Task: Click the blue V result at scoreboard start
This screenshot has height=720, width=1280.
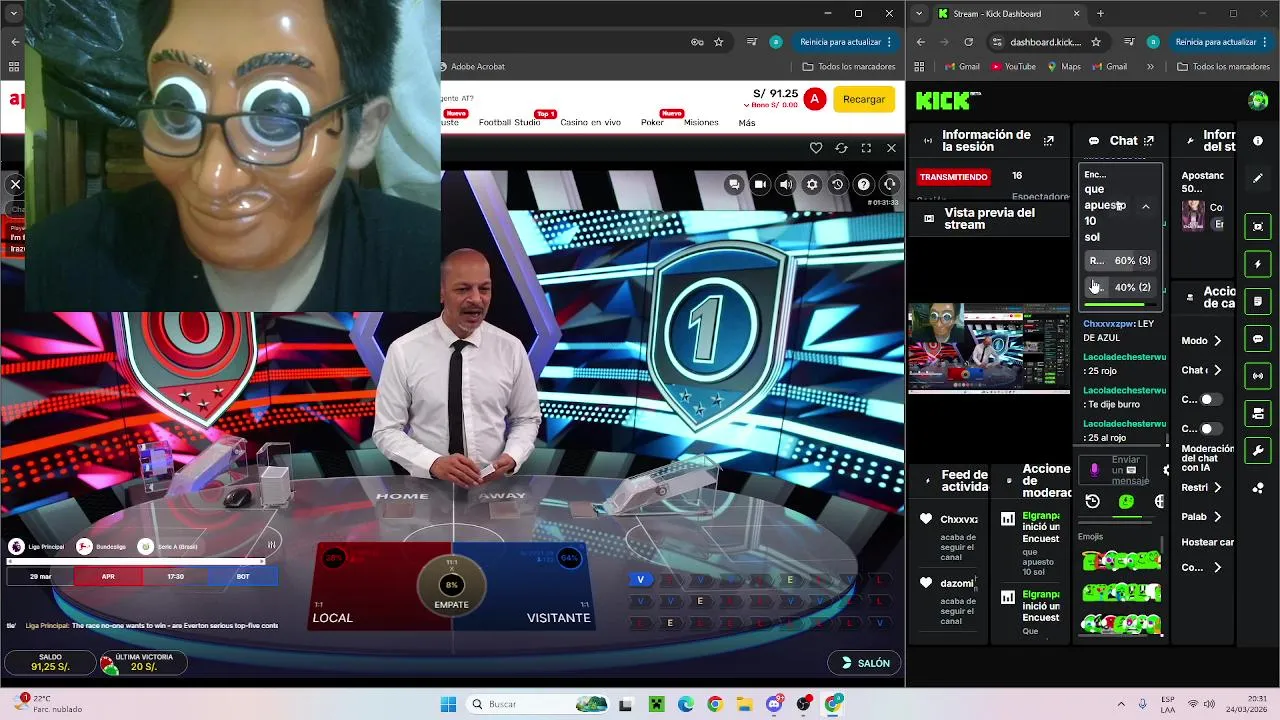Action: point(640,579)
